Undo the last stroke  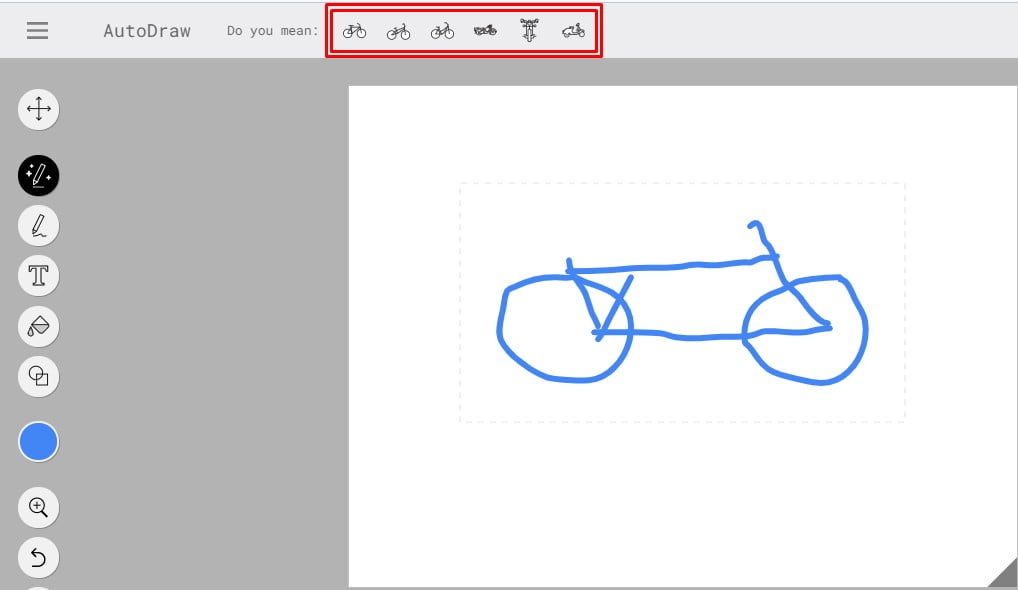click(38, 558)
